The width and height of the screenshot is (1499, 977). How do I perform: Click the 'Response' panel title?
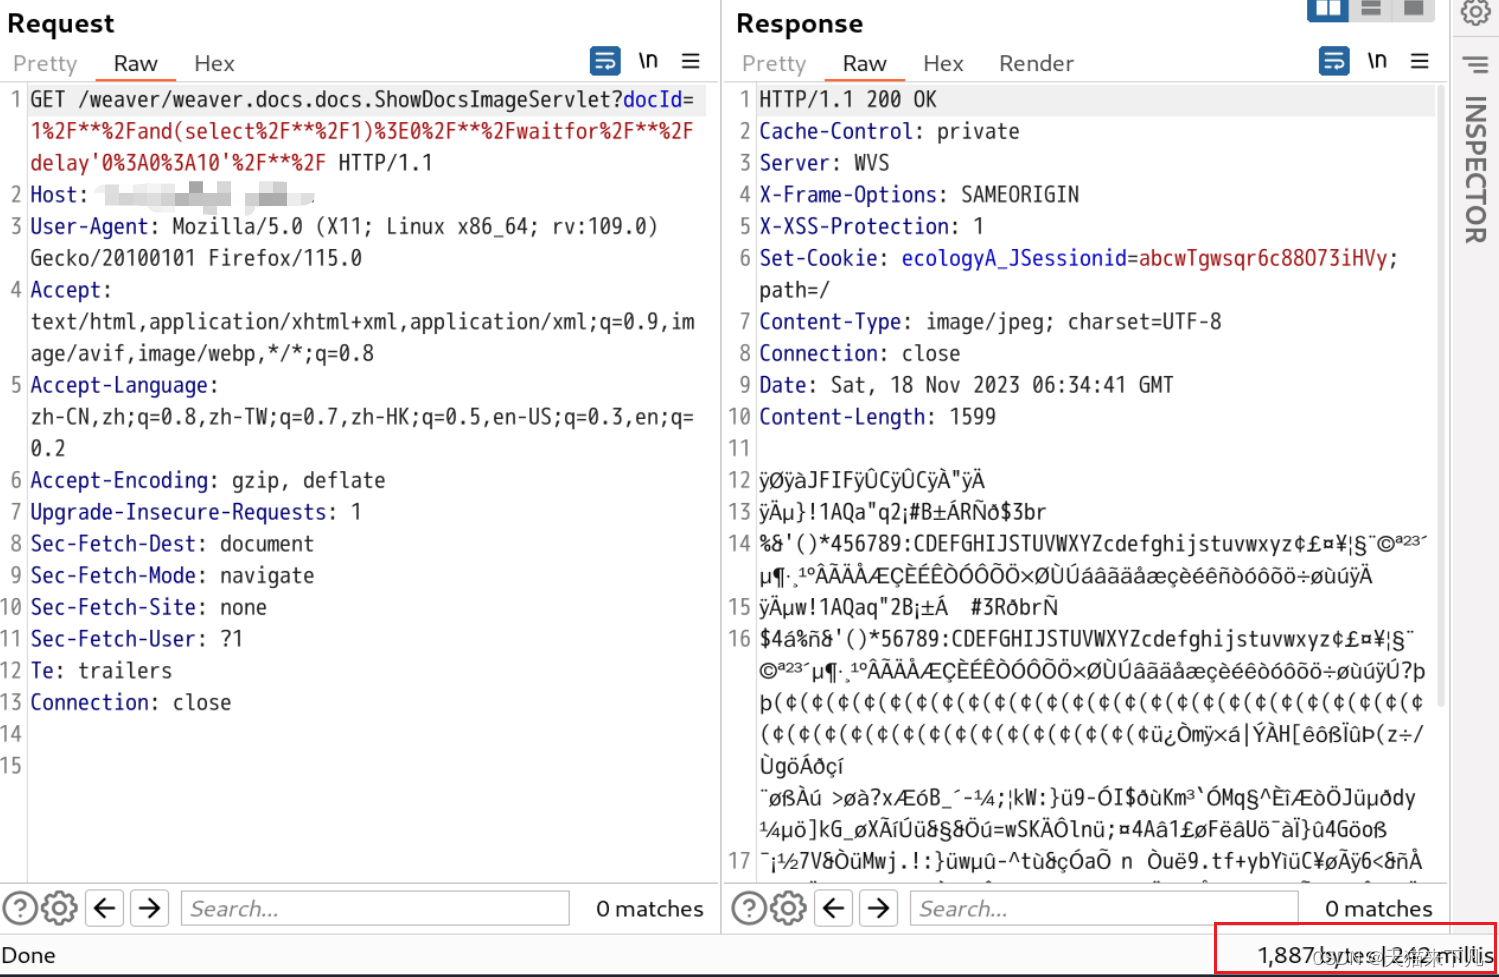pyautogui.click(x=799, y=23)
